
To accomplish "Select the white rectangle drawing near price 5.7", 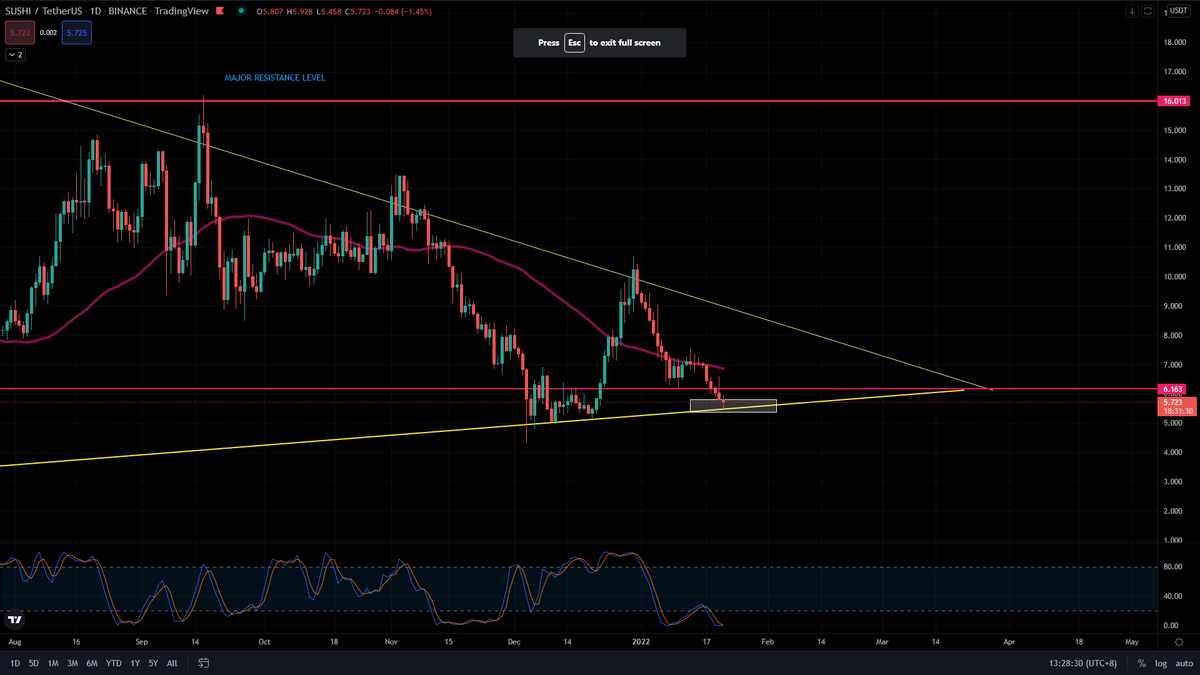I will point(733,406).
